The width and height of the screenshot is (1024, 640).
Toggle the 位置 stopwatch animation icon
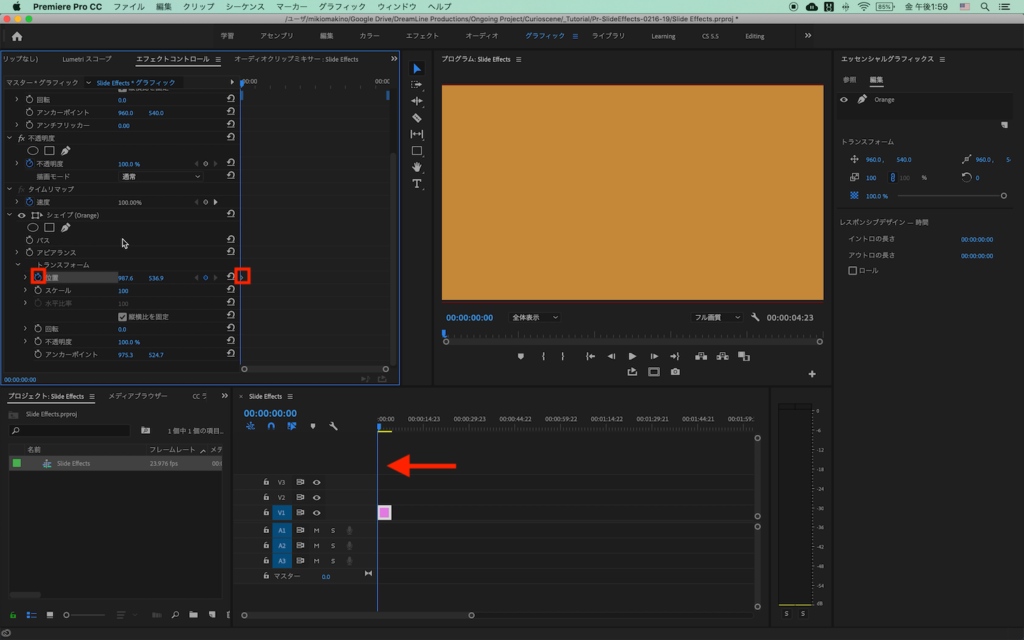37,277
